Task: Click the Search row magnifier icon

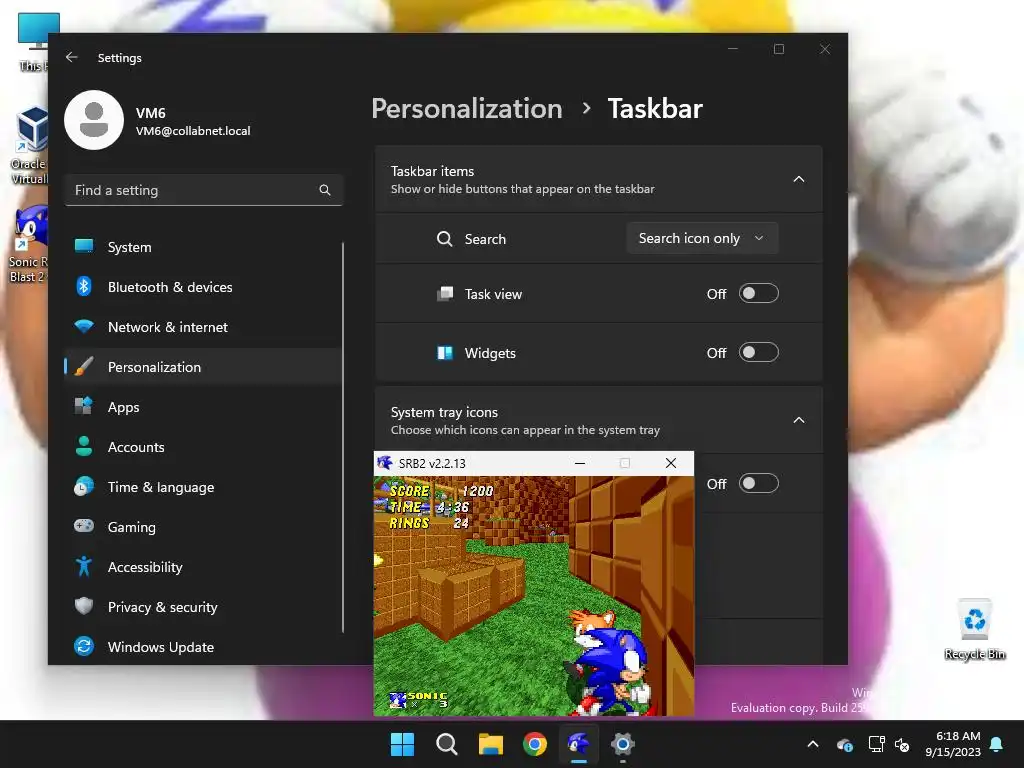Action: point(445,238)
